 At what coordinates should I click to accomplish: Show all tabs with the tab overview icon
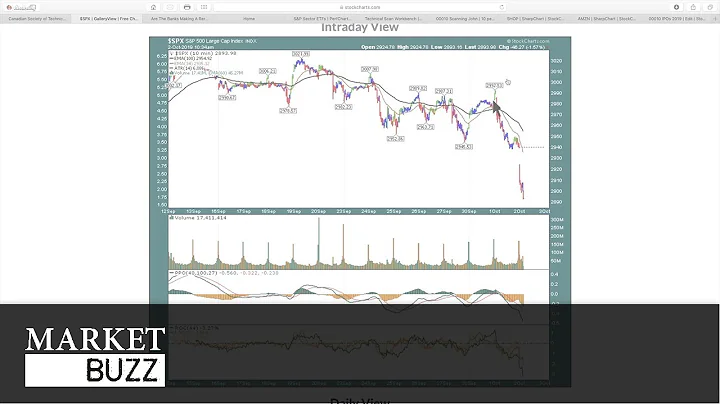coord(710,7)
